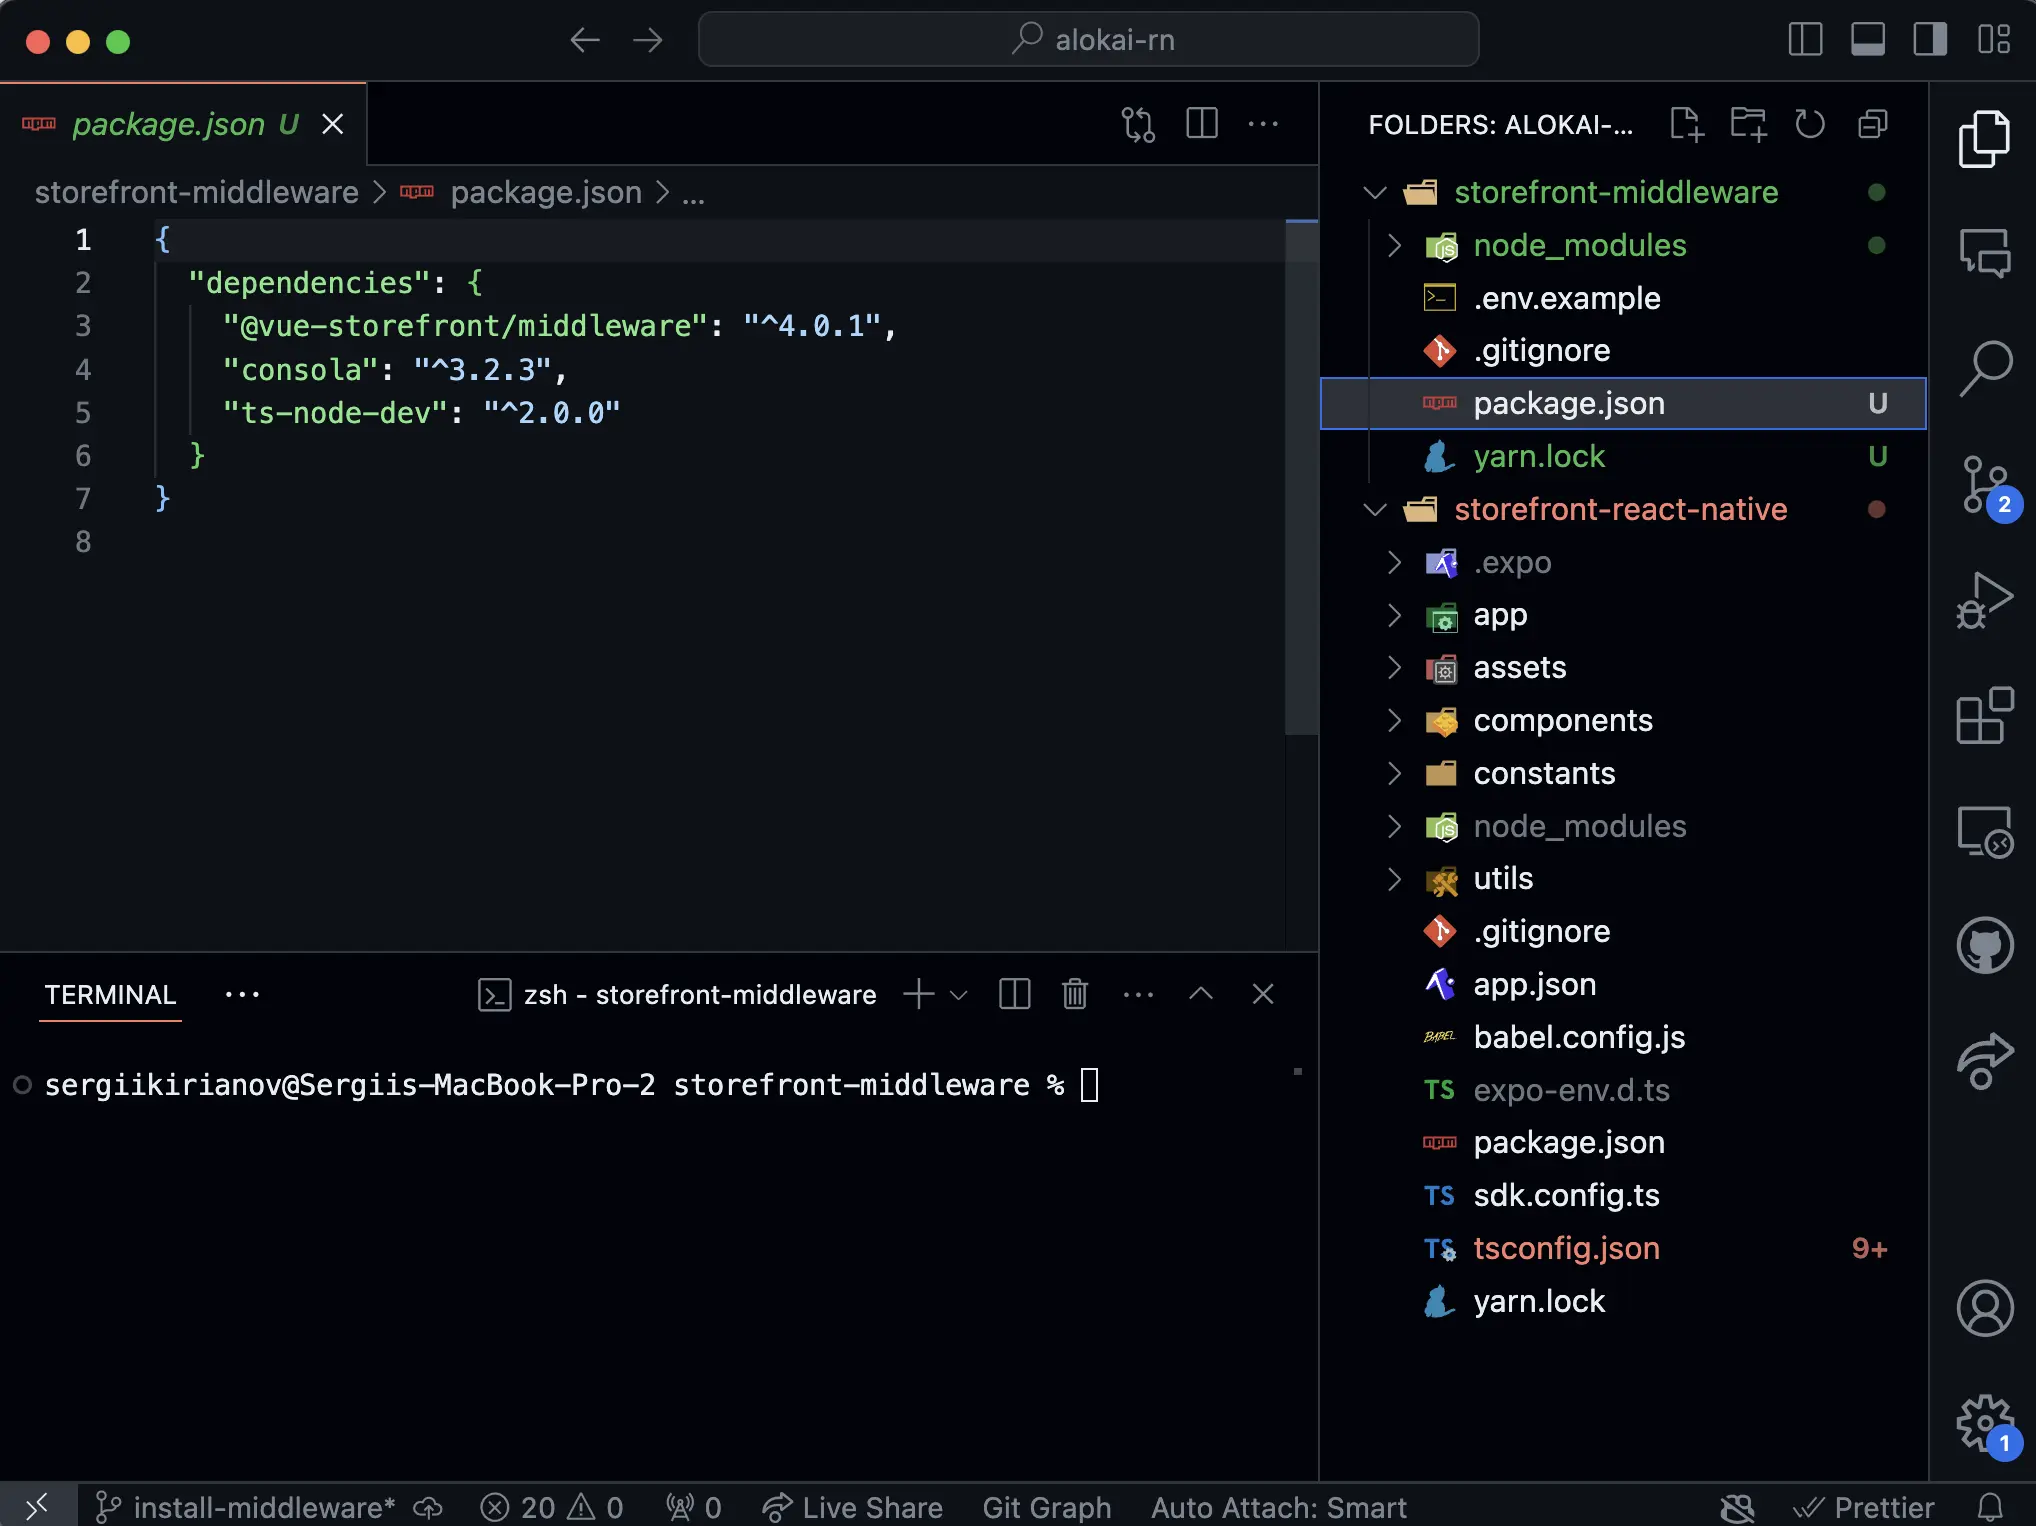Screen dimensions: 2036x1526
Task: Open Changes compare icon in editor toolbar
Action: click(x=1138, y=124)
